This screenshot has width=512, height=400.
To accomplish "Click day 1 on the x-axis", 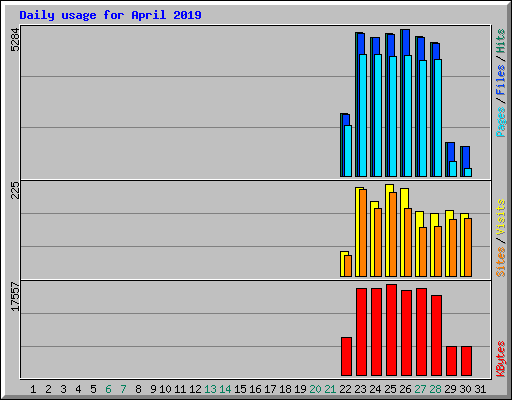I will [33, 389].
